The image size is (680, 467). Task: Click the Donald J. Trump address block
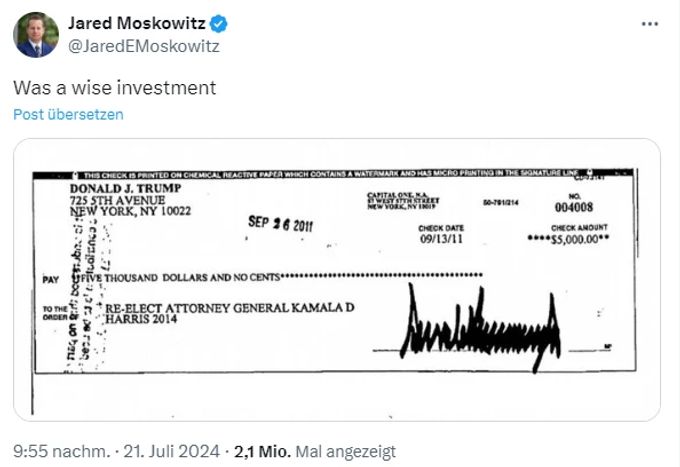point(130,200)
